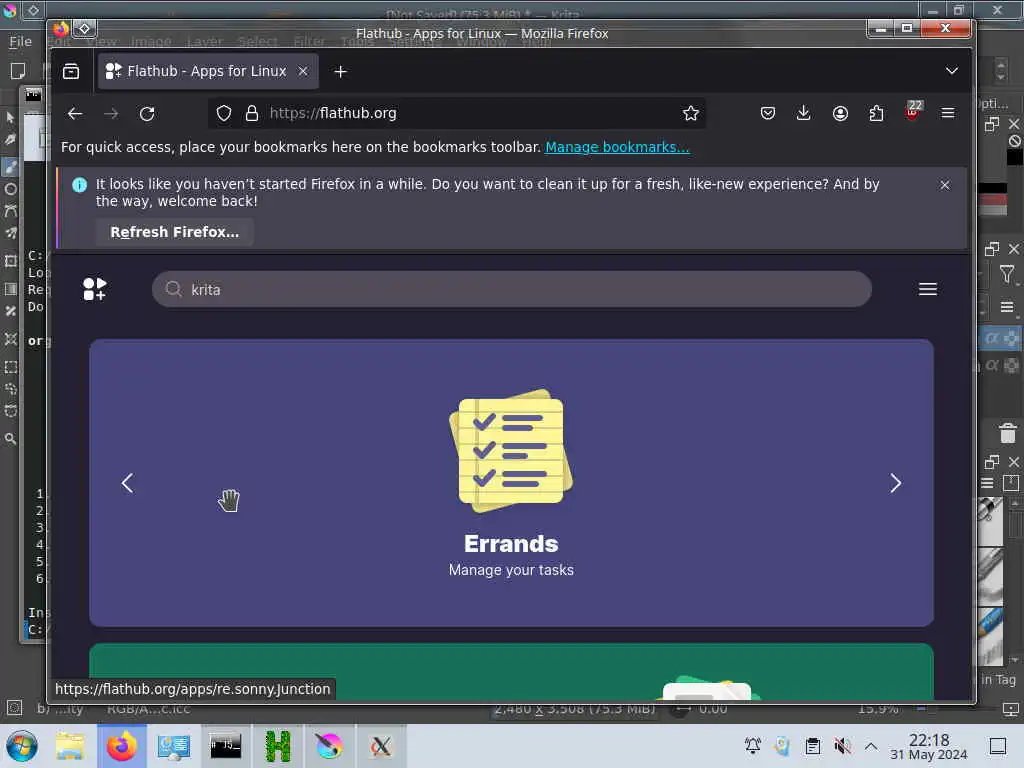Select Krita's zoom magnifier tool

tap(10, 439)
